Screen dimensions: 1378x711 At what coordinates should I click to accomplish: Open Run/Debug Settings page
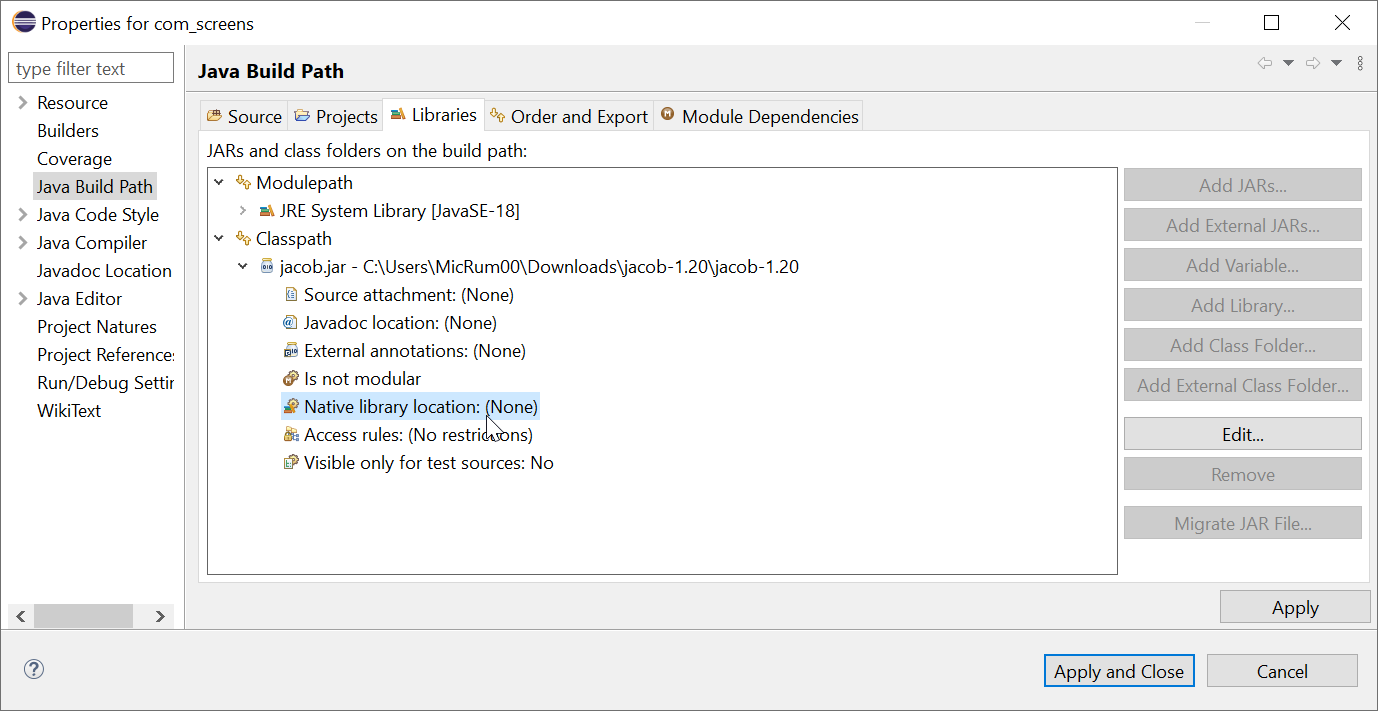tap(105, 383)
